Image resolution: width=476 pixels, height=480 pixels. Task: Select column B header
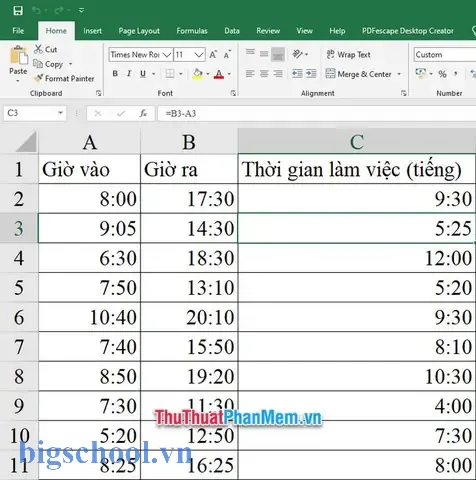pos(189,142)
